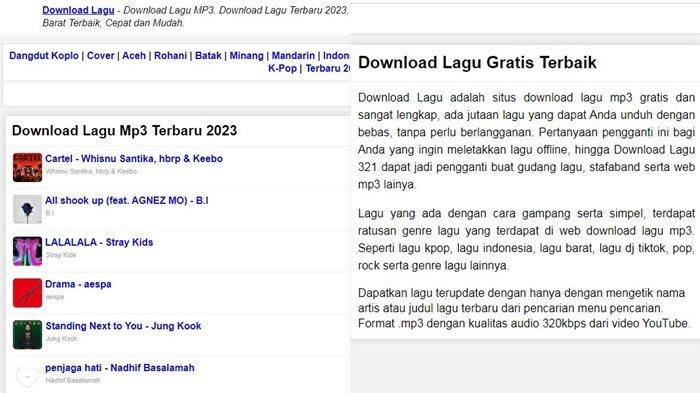
Task: Click the gray 'aespa' artist subtitle
Action: point(55,297)
